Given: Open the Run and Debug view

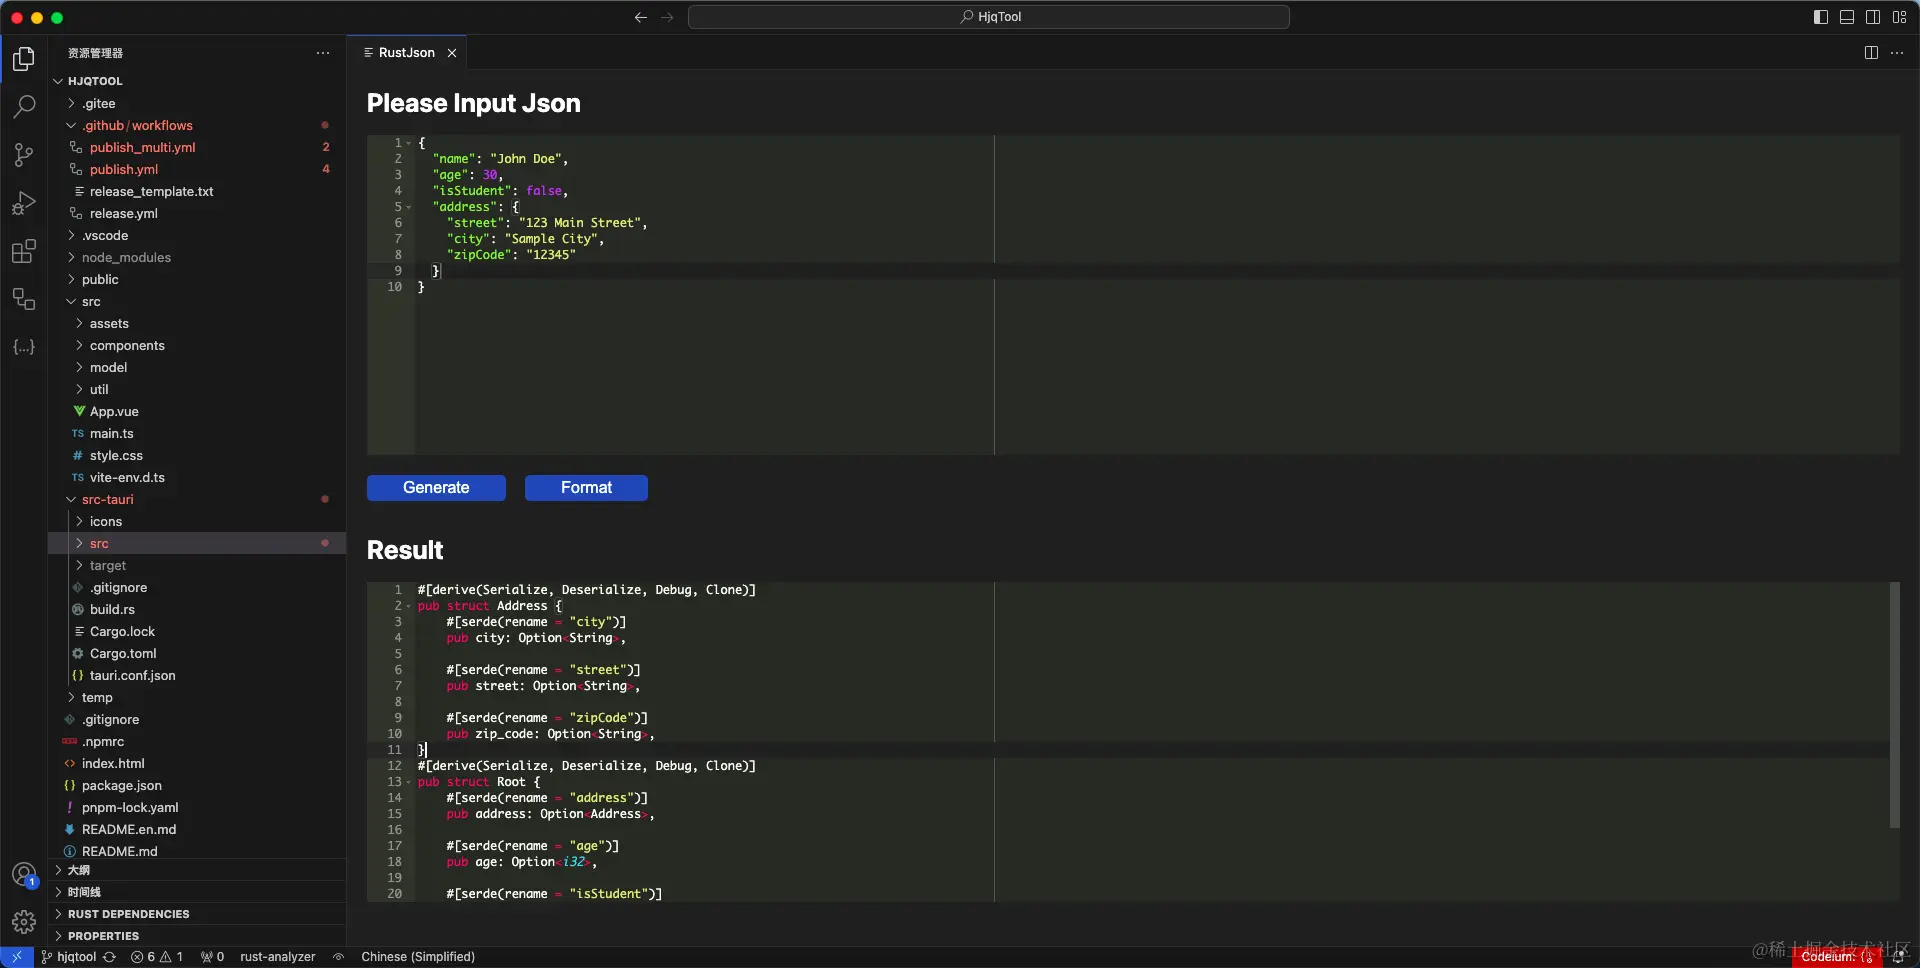Looking at the screenshot, I should click(24, 203).
